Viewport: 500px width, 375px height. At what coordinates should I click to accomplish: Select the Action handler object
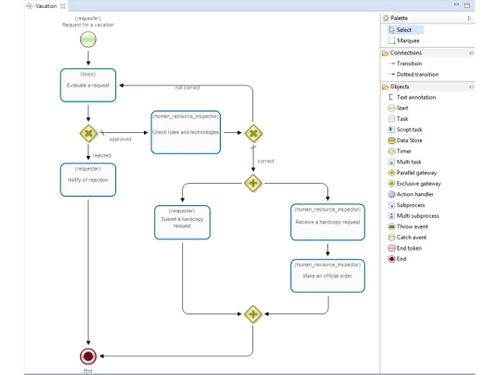click(411, 194)
